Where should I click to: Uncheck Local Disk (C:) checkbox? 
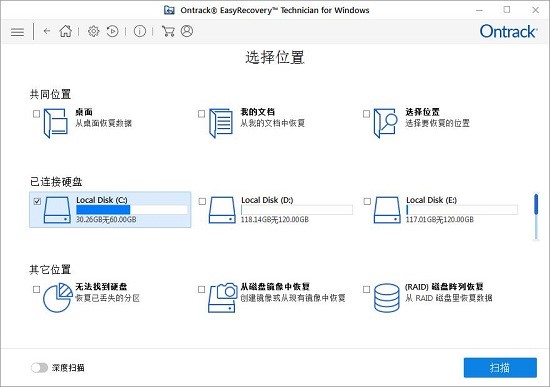pos(37,201)
